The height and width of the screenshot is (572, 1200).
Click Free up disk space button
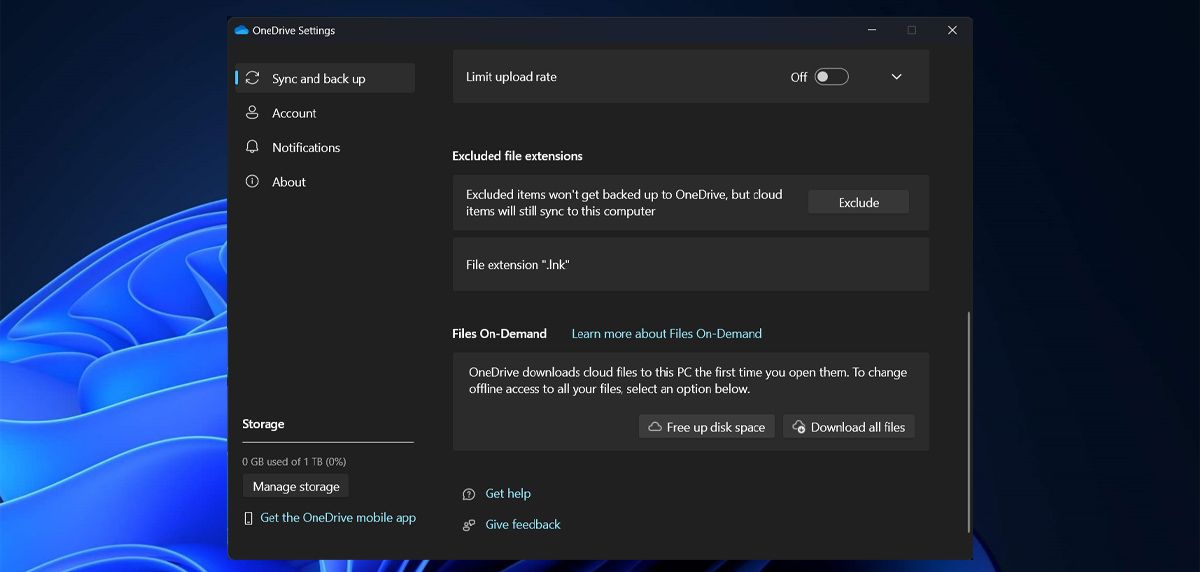point(707,427)
